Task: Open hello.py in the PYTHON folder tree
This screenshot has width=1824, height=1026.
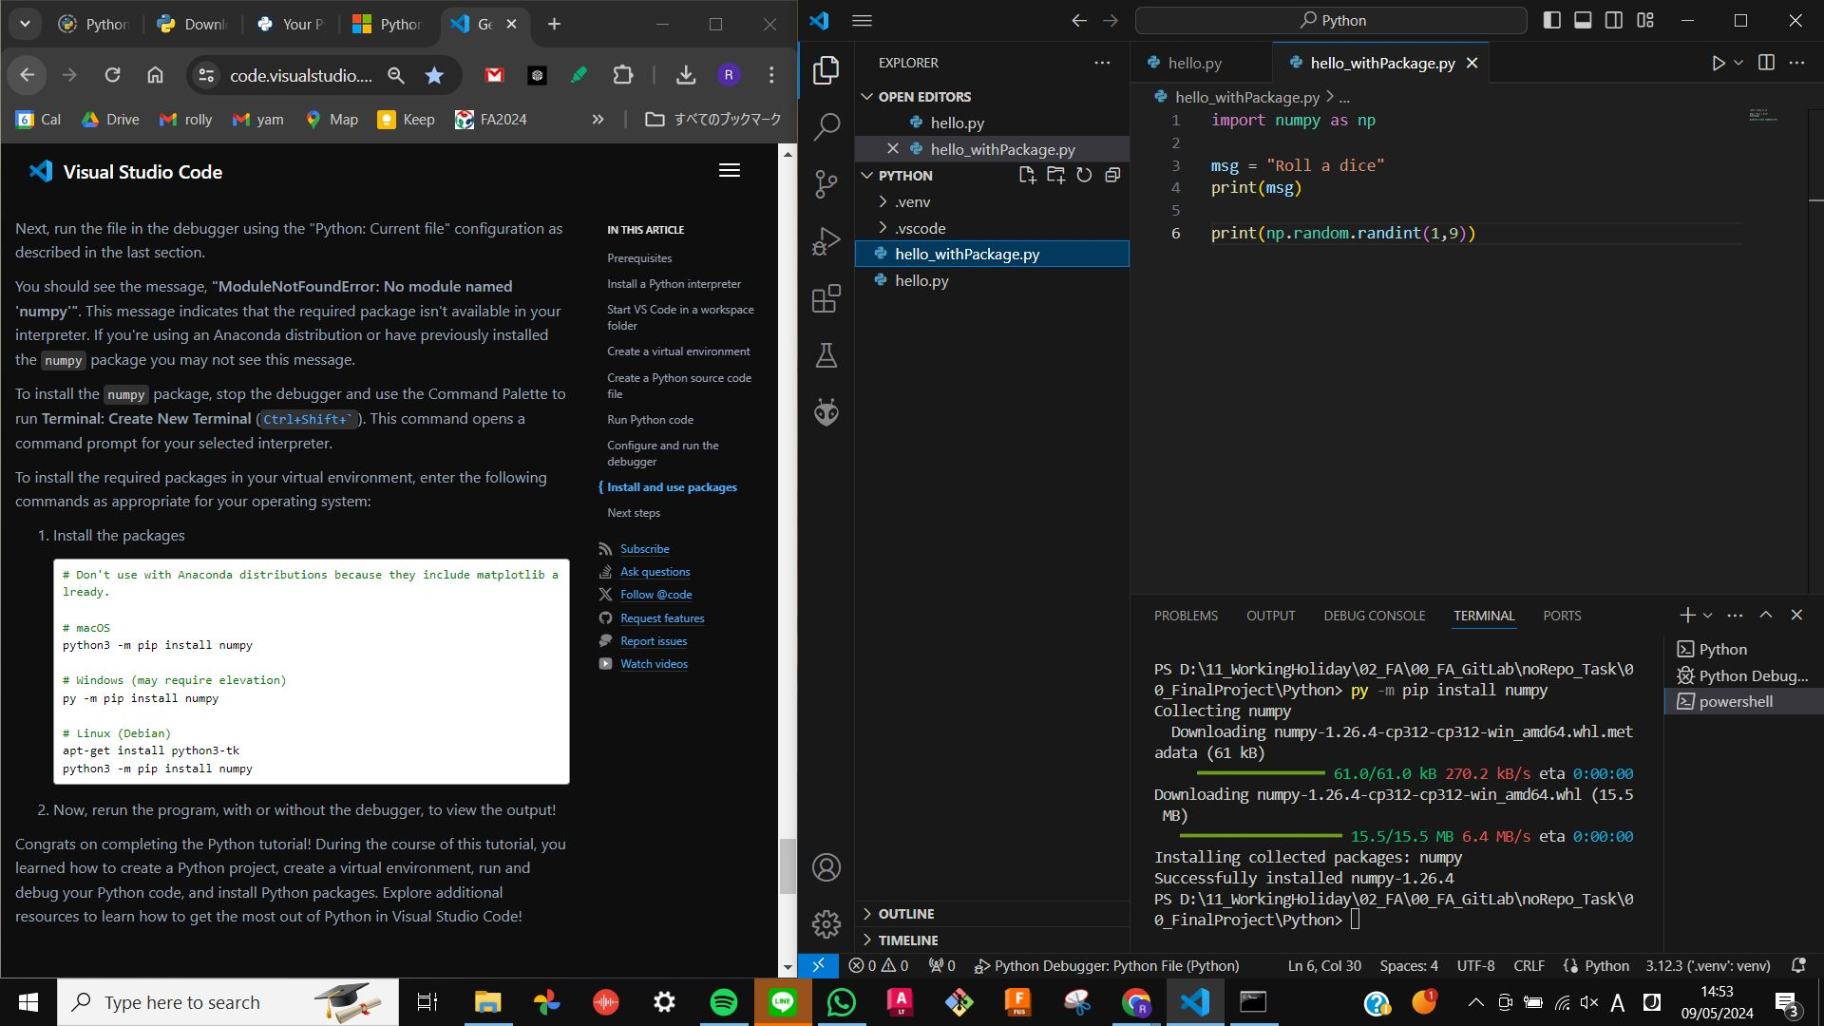Action: [992, 280]
